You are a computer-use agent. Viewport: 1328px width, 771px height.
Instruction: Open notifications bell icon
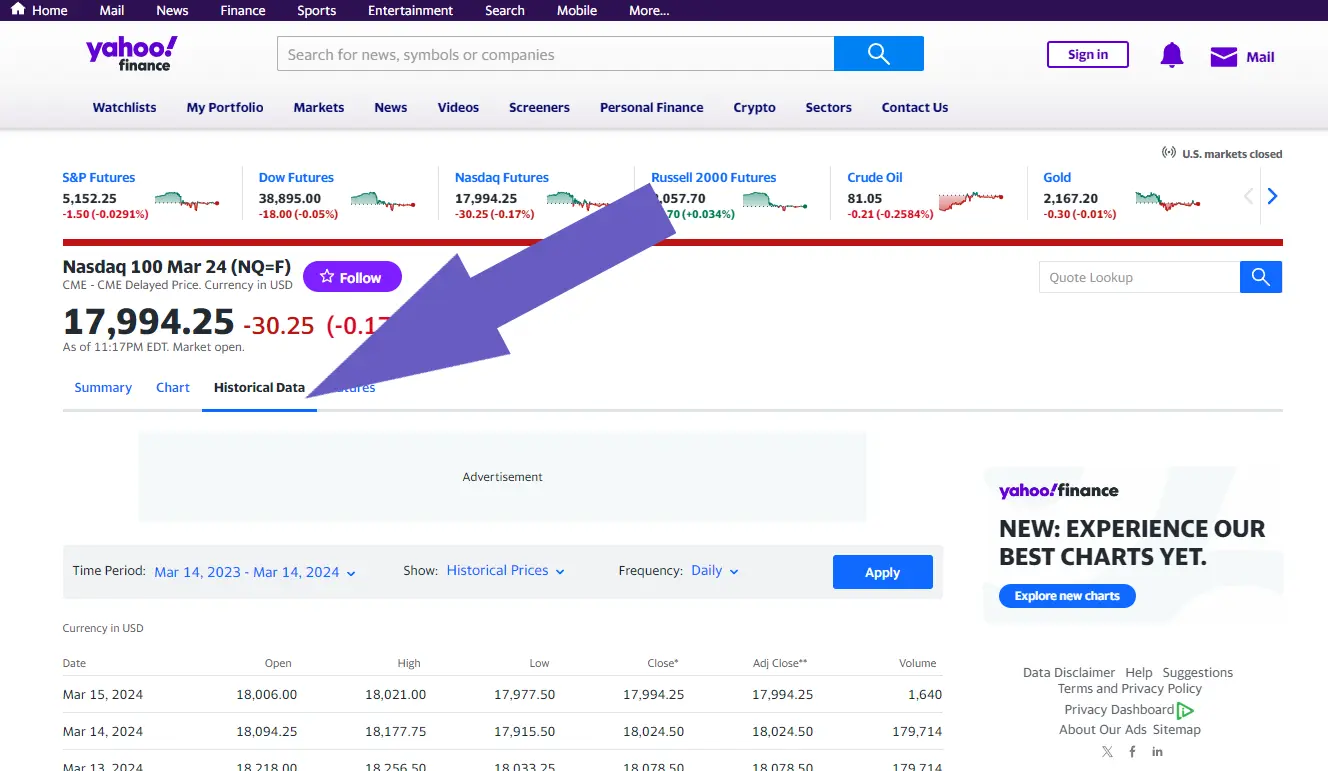(x=1171, y=55)
